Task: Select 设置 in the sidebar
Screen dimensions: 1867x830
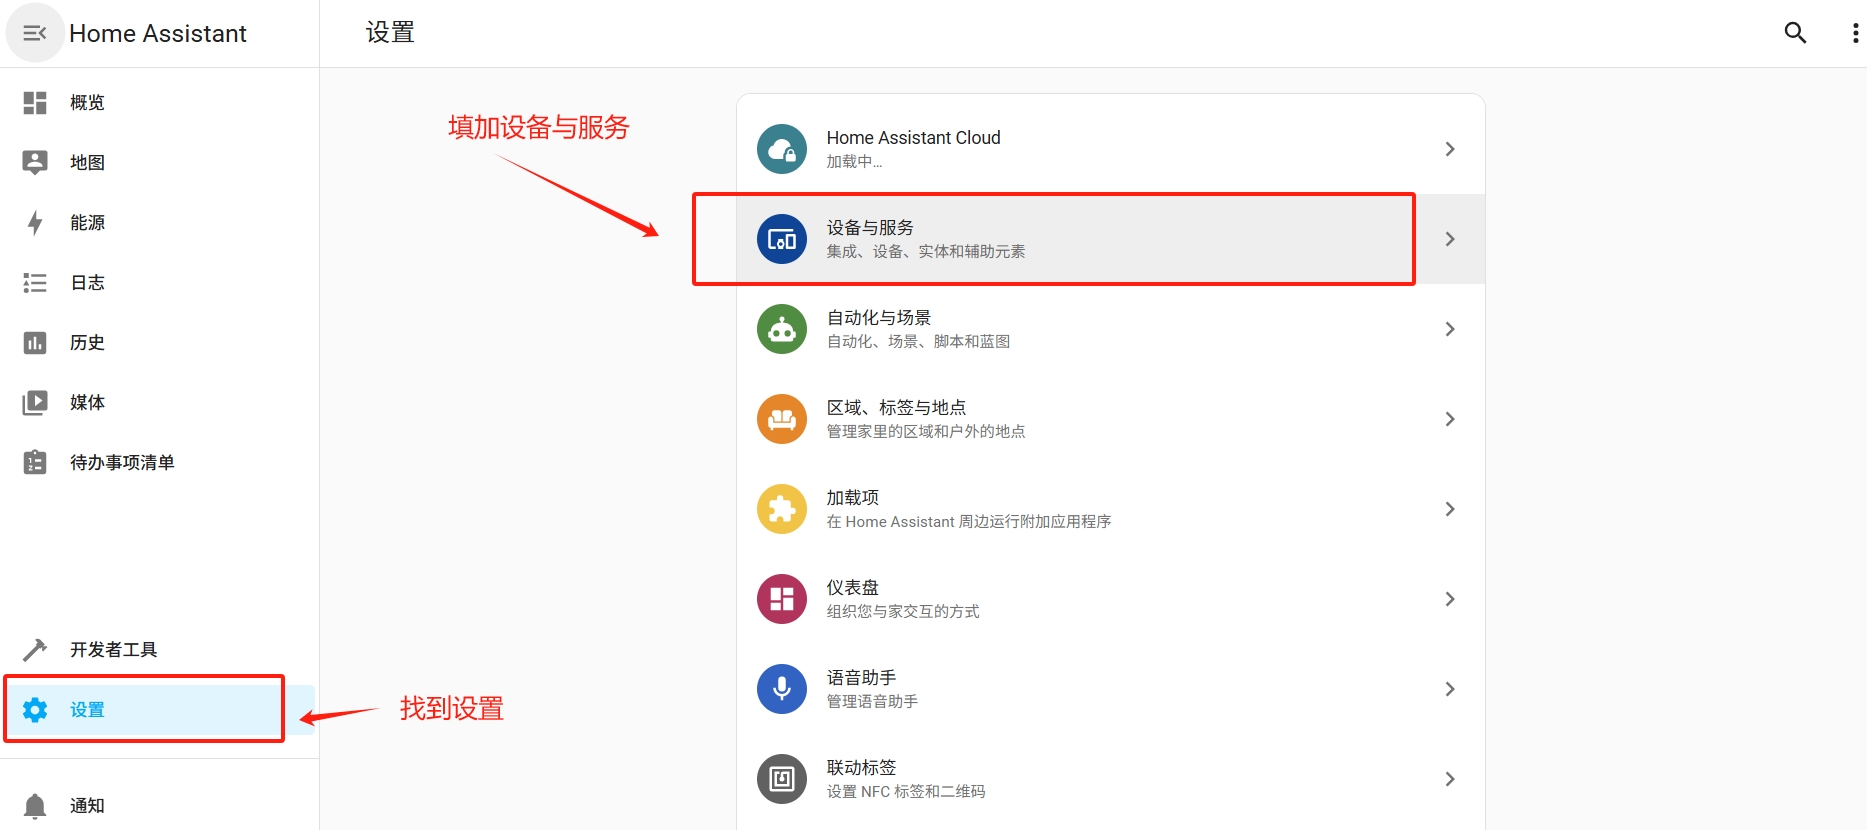Action: coord(159,710)
